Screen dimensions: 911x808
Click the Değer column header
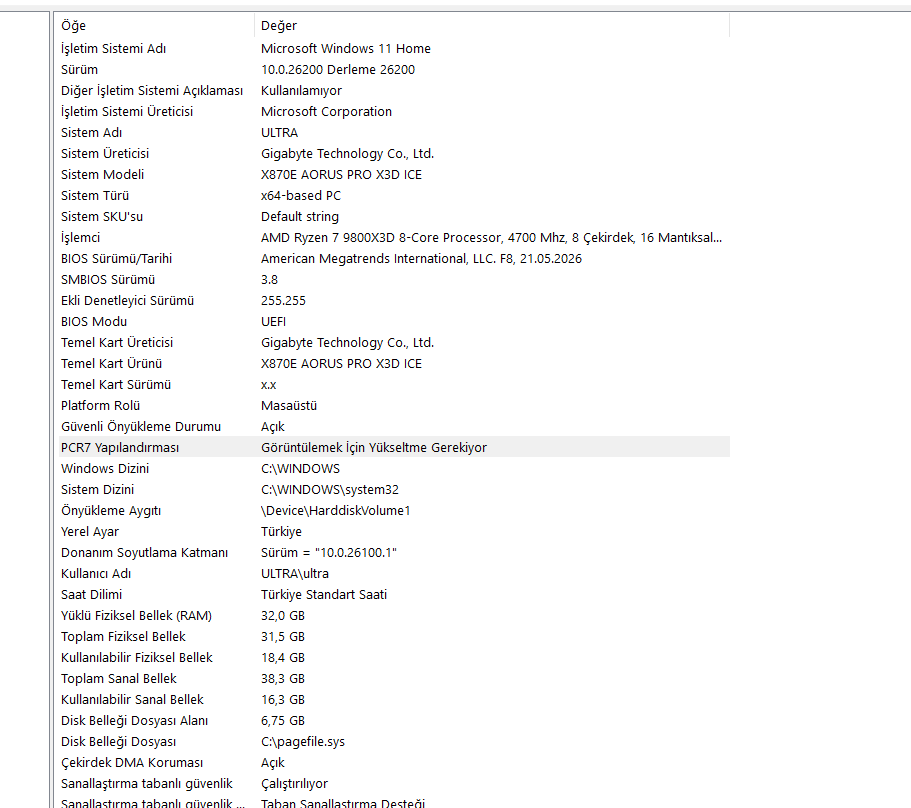point(492,26)
